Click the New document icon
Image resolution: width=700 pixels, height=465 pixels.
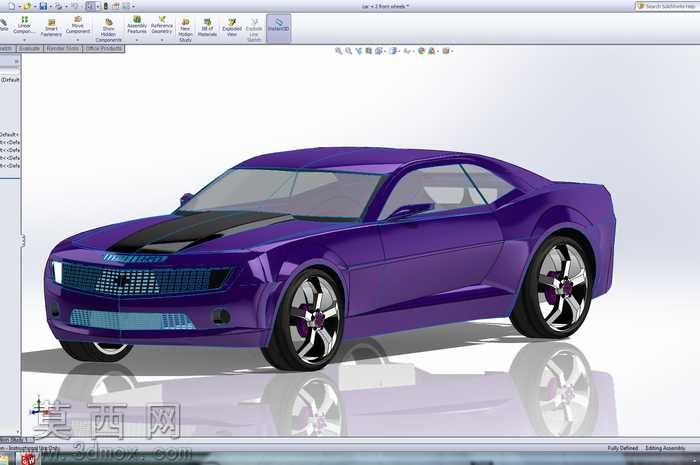coord(11,6)
